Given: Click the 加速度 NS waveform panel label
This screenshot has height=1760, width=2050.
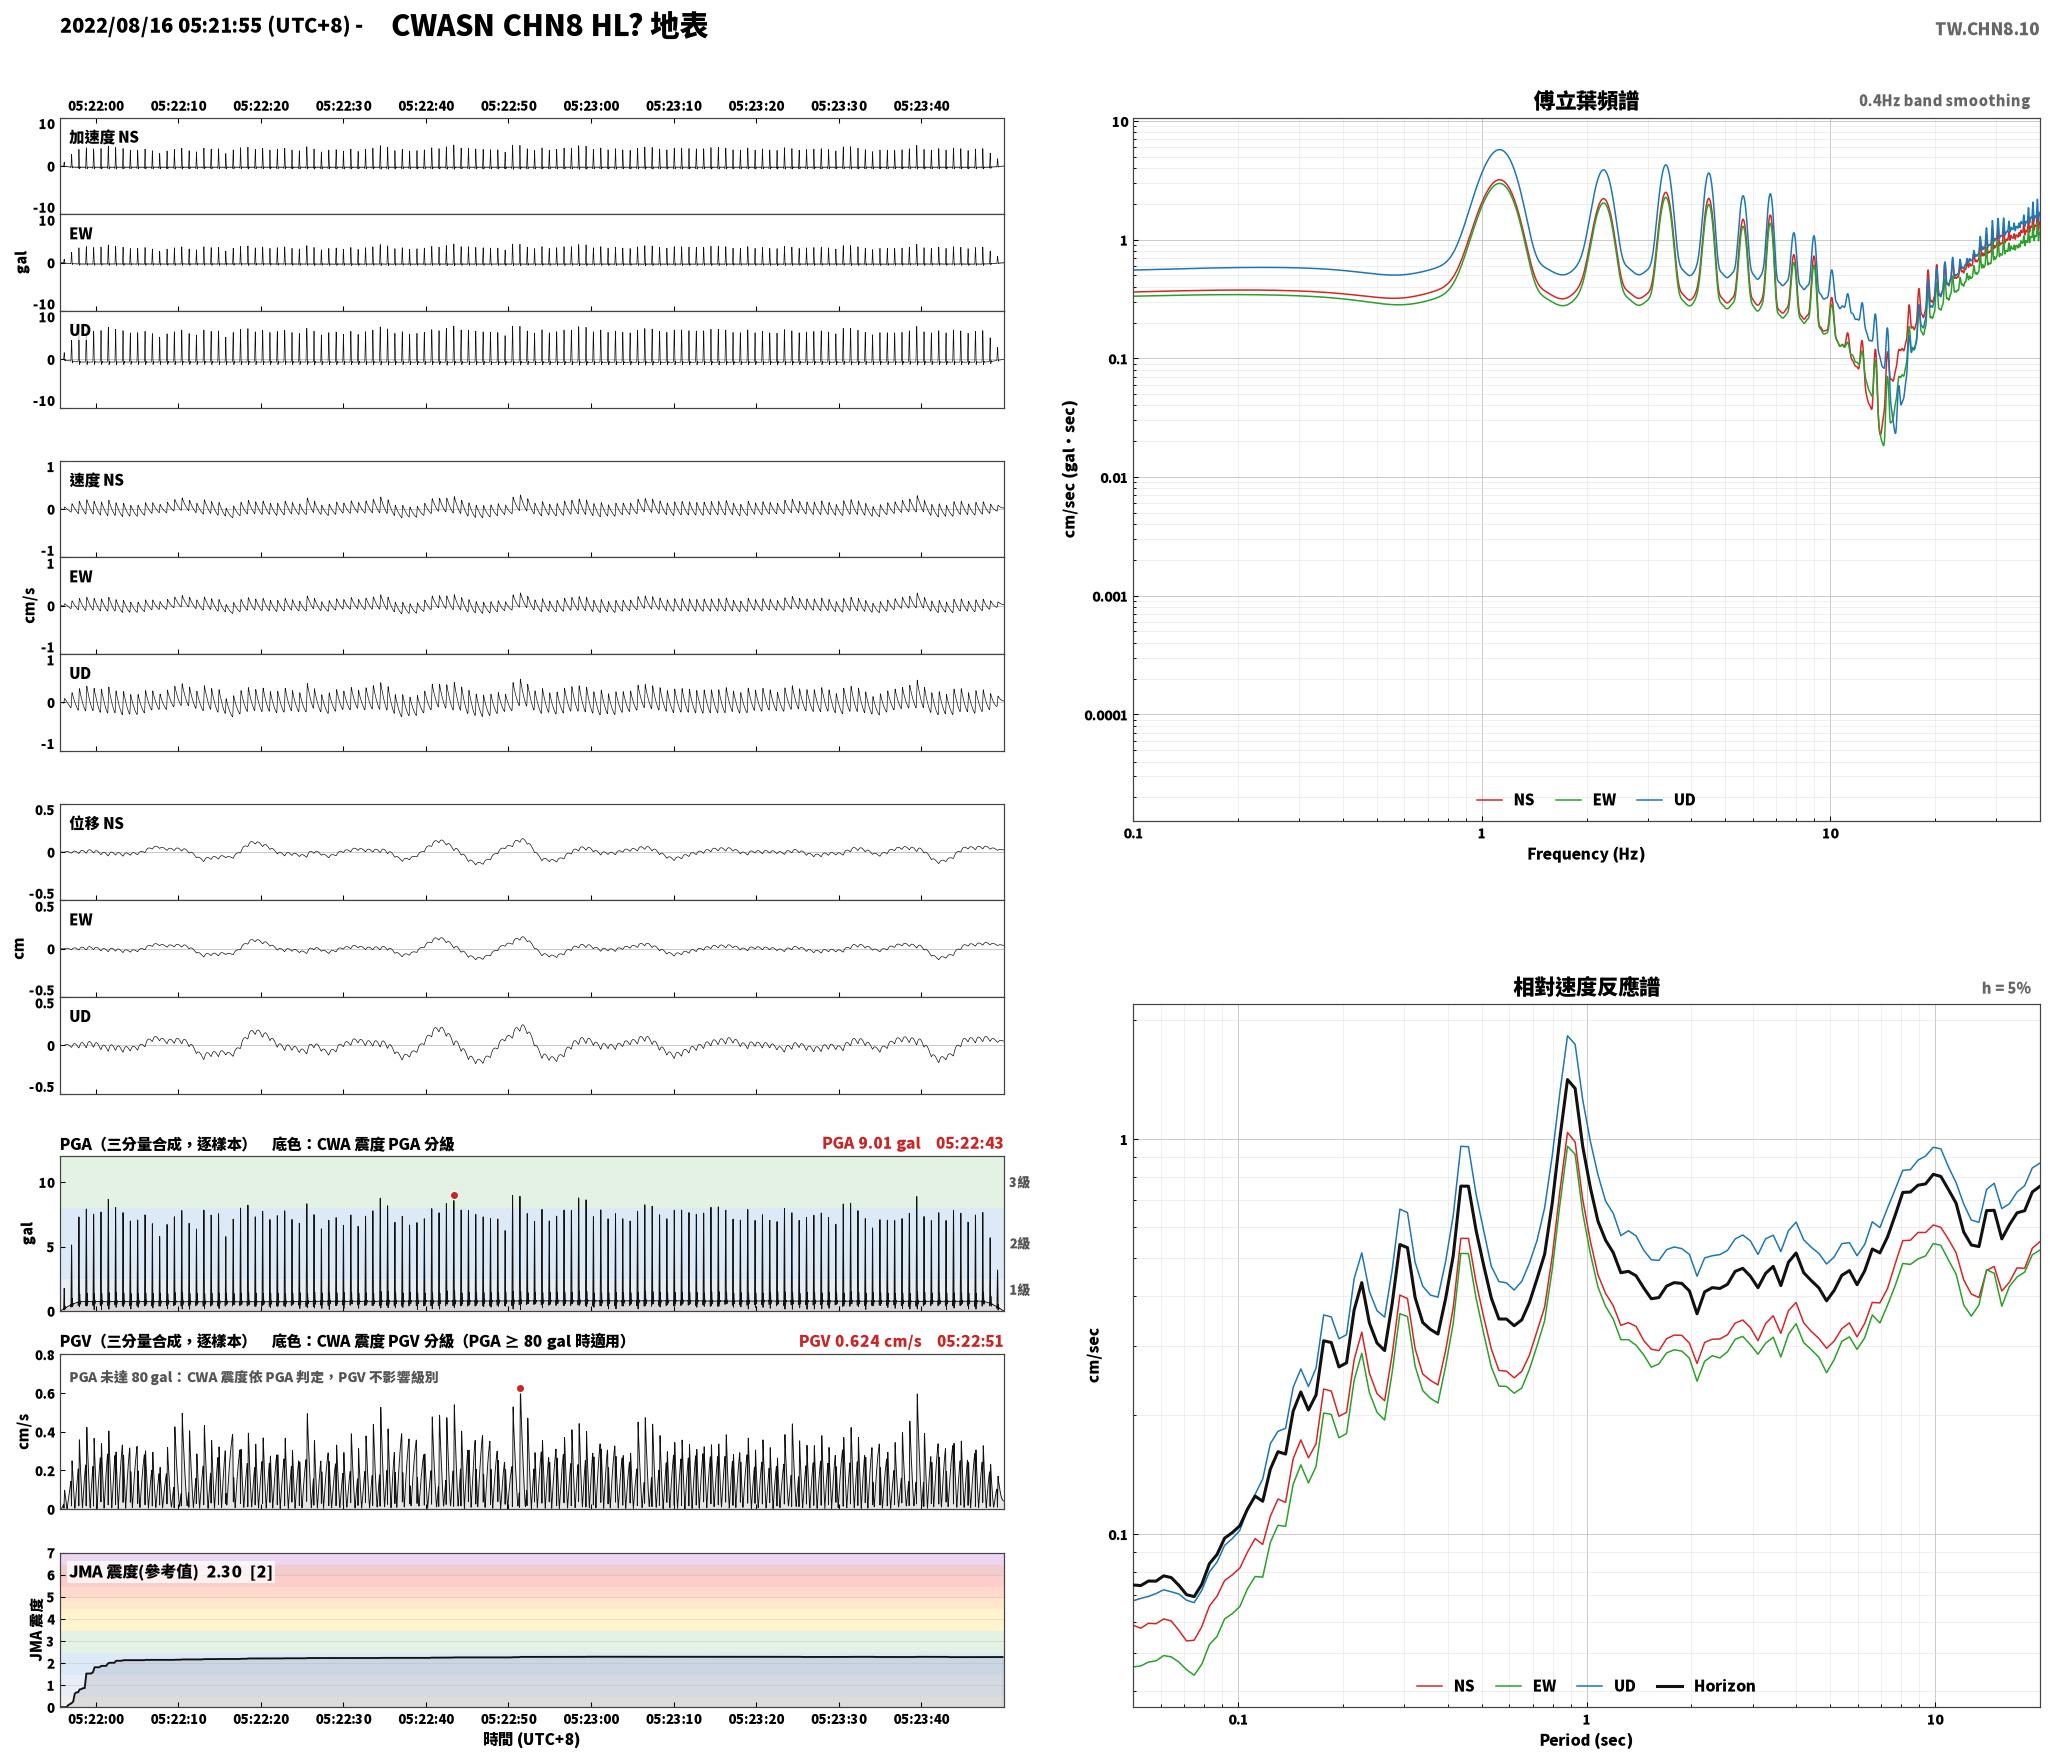Looking at the screenshot, I should [104, 137].
